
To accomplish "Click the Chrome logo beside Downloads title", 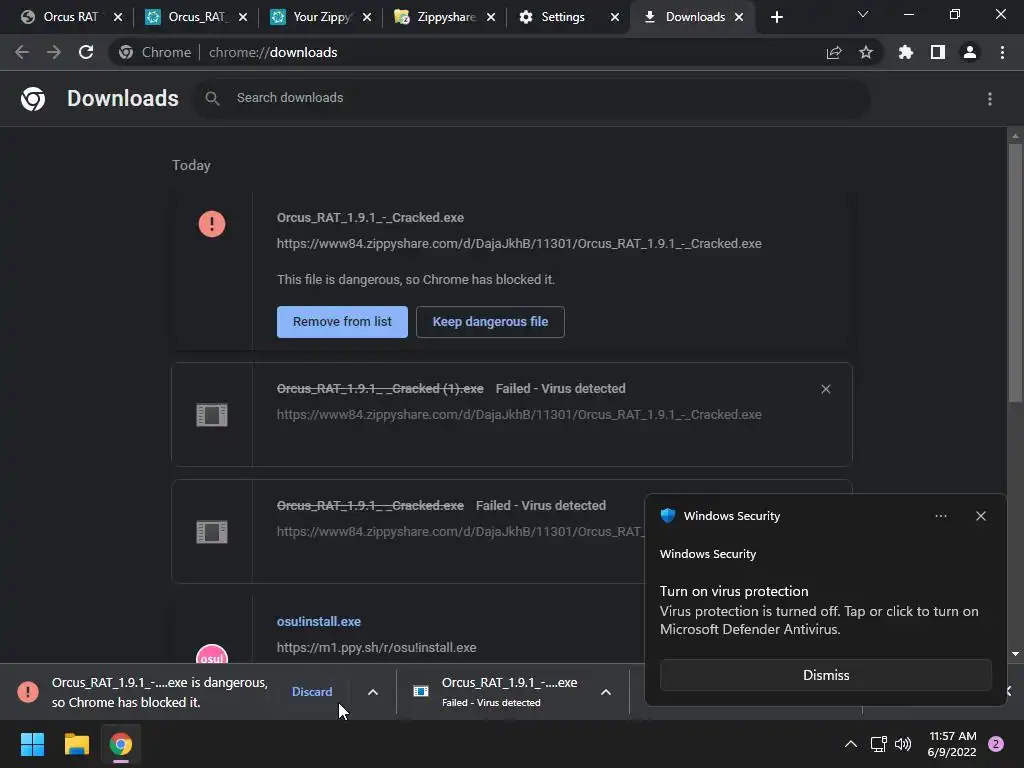I will pyautogui.click(x=33, y=99).
